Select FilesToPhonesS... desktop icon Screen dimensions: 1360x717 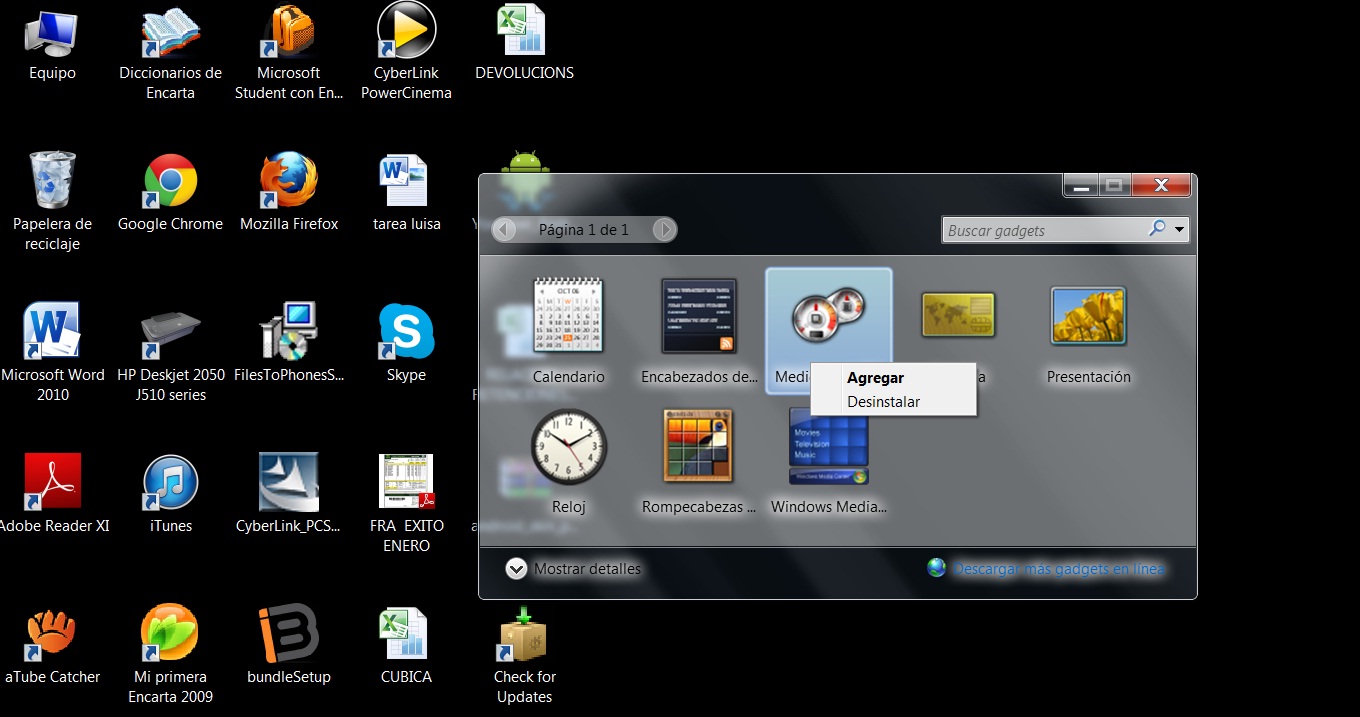pos(289,343)
